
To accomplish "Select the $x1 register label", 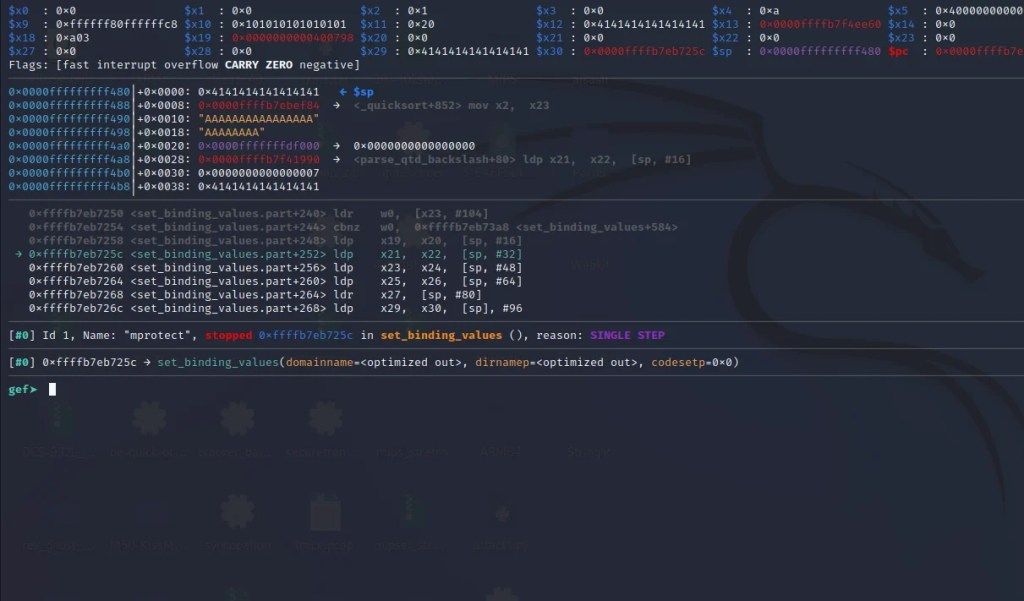I will pos(194,11).
